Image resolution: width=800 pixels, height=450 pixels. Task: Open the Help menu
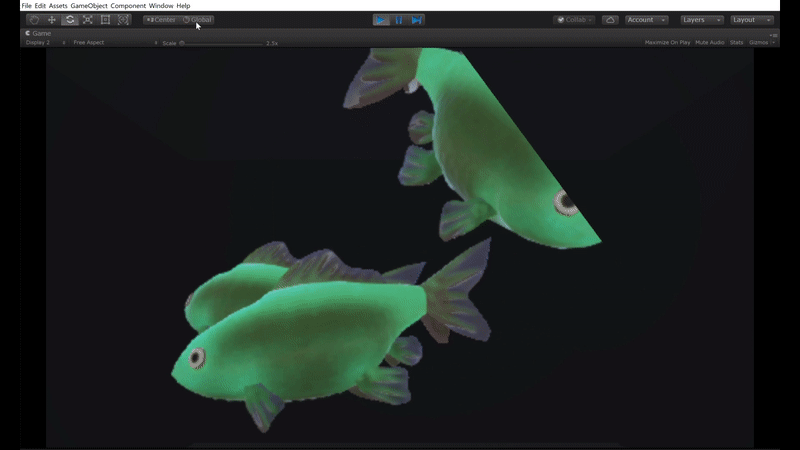(183, 6)
